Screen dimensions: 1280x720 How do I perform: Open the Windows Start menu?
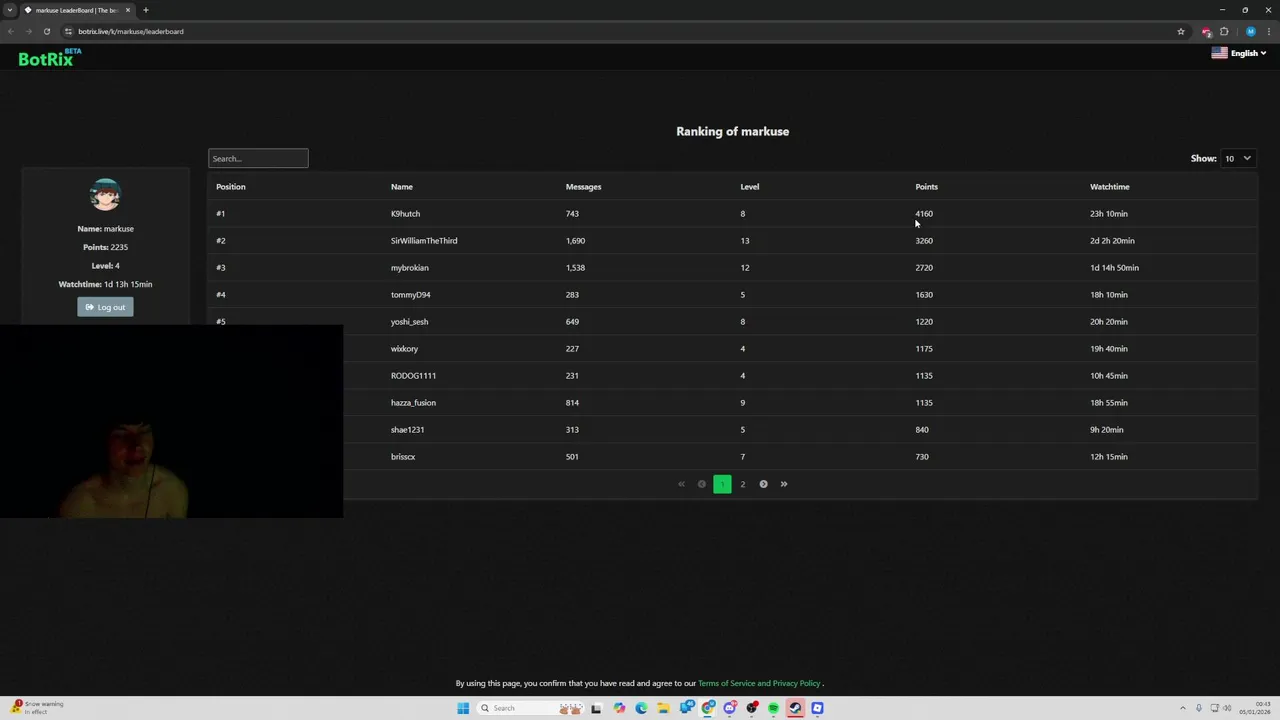click(x=463, y=708)
